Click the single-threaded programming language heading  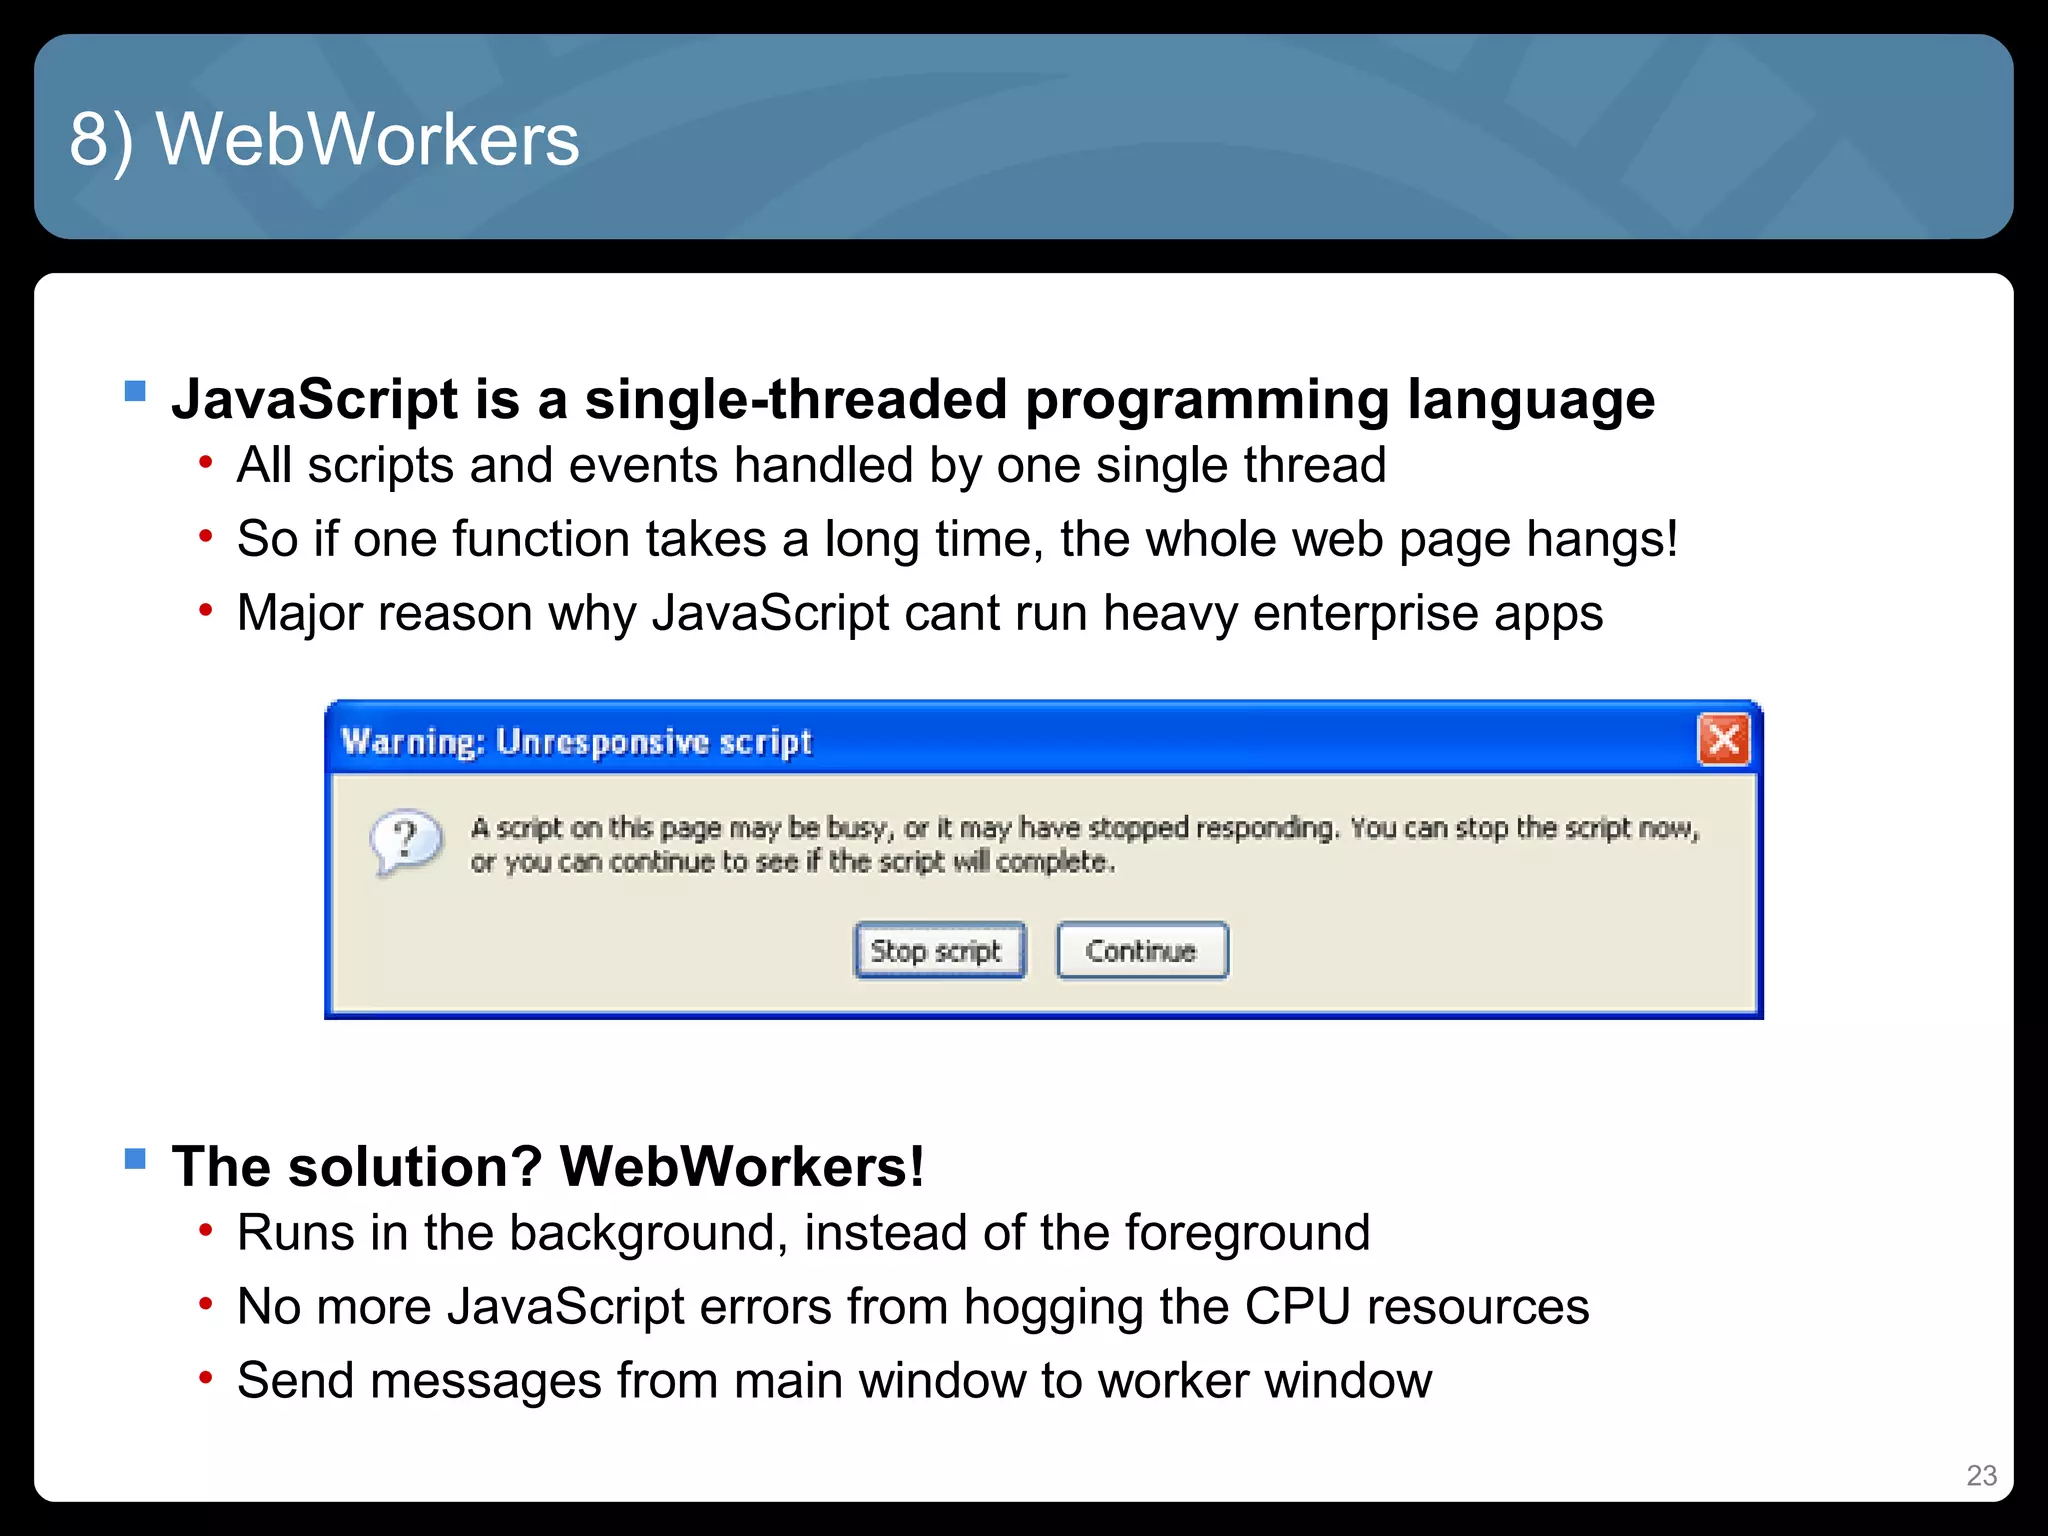click(x=912, y=399)
